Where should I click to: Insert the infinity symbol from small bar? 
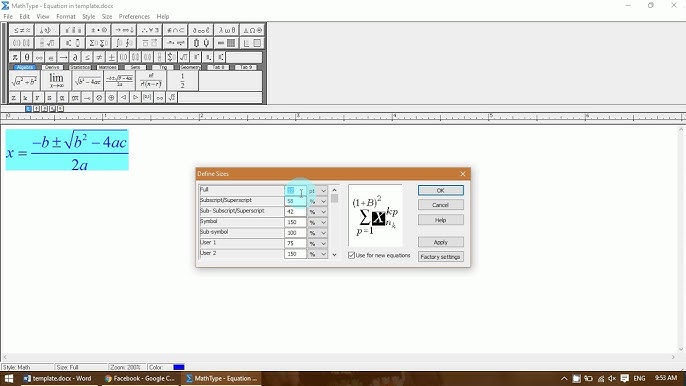click(39, 57)
